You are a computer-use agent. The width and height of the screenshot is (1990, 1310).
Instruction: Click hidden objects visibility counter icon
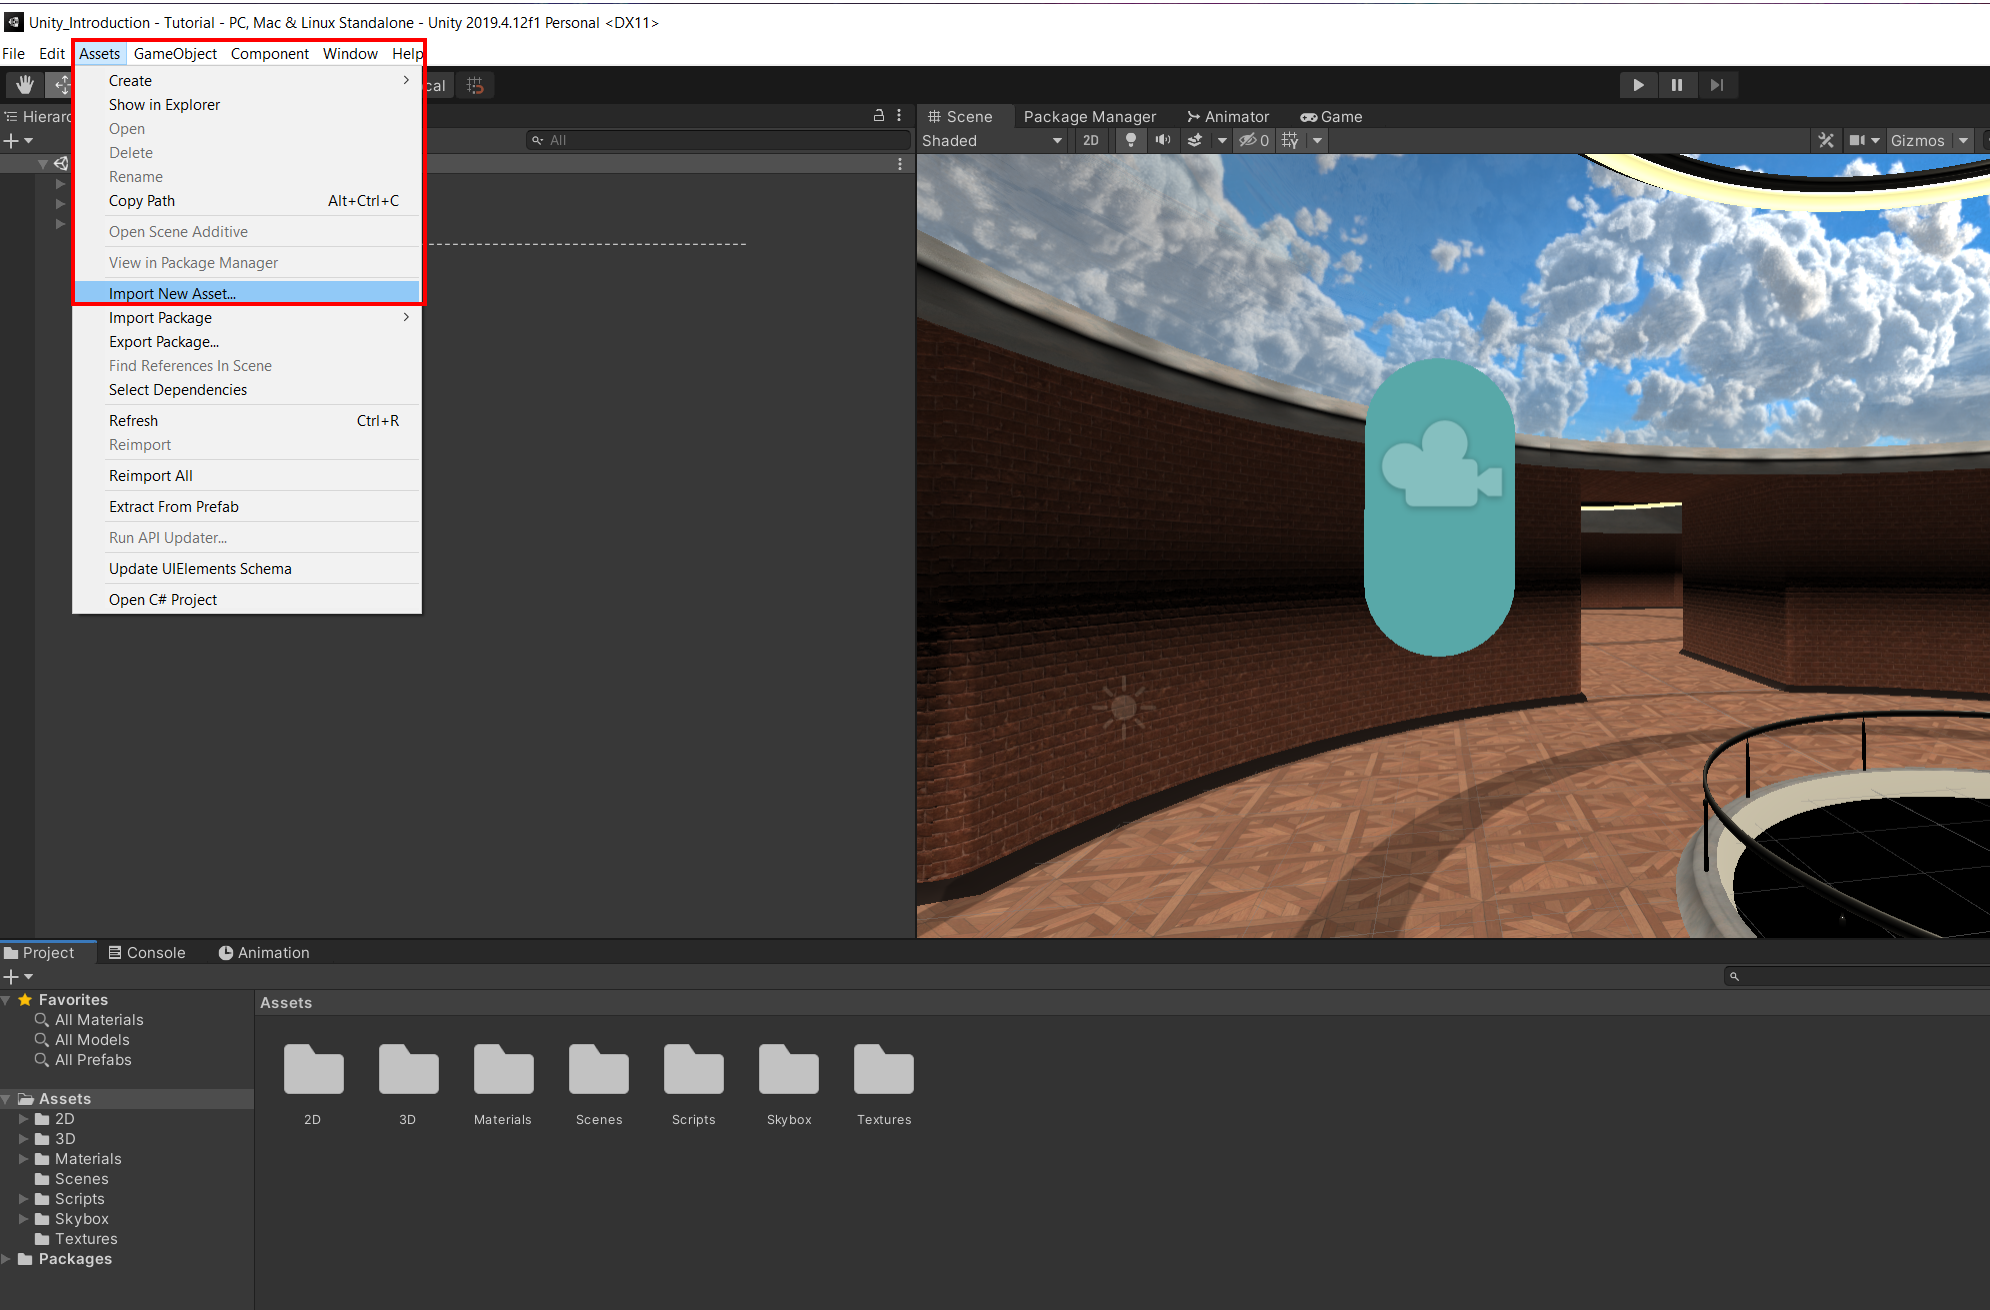pos(1254,141)
